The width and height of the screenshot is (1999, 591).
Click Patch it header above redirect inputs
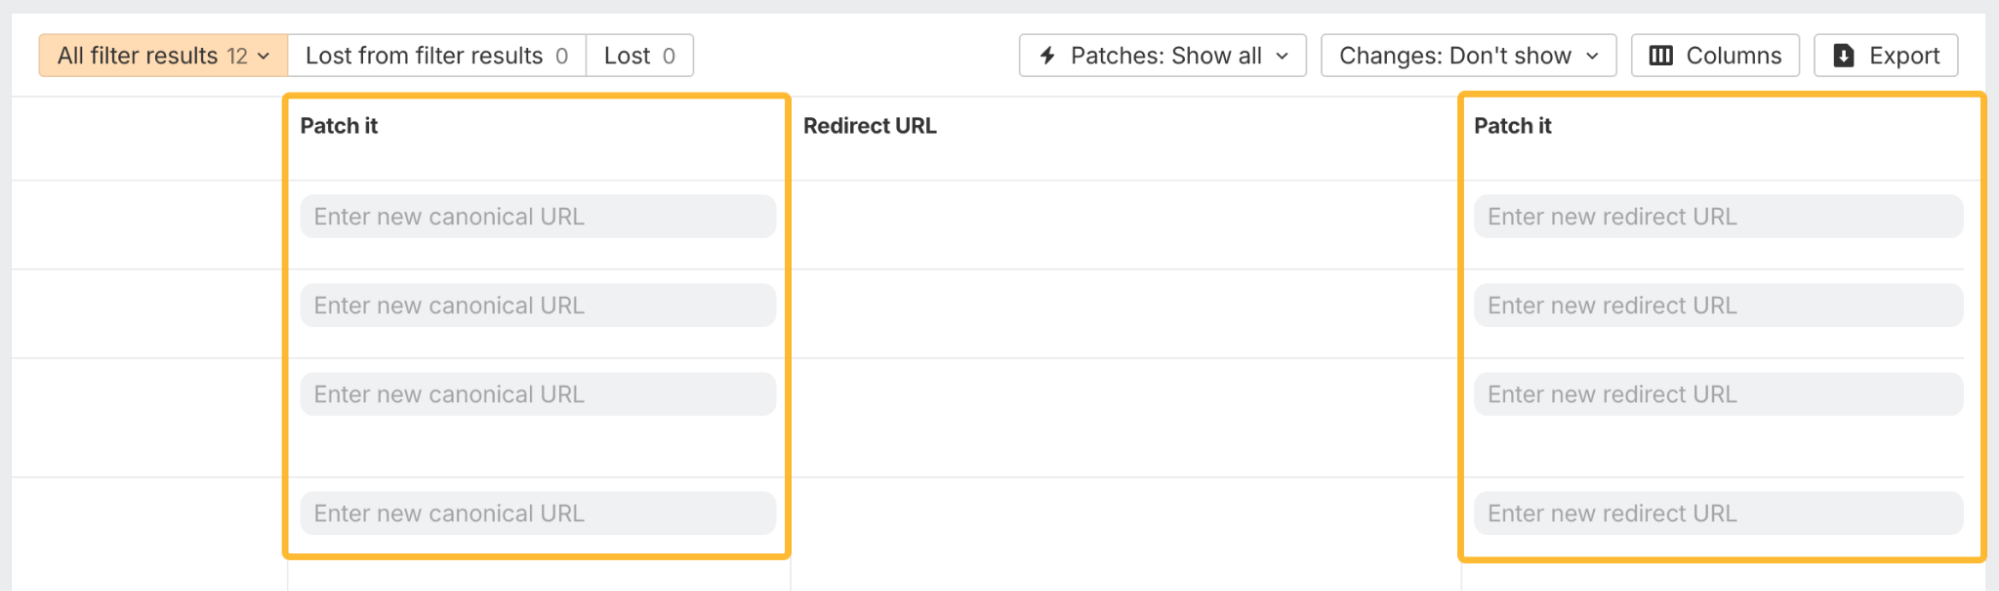pos(1512,126)
